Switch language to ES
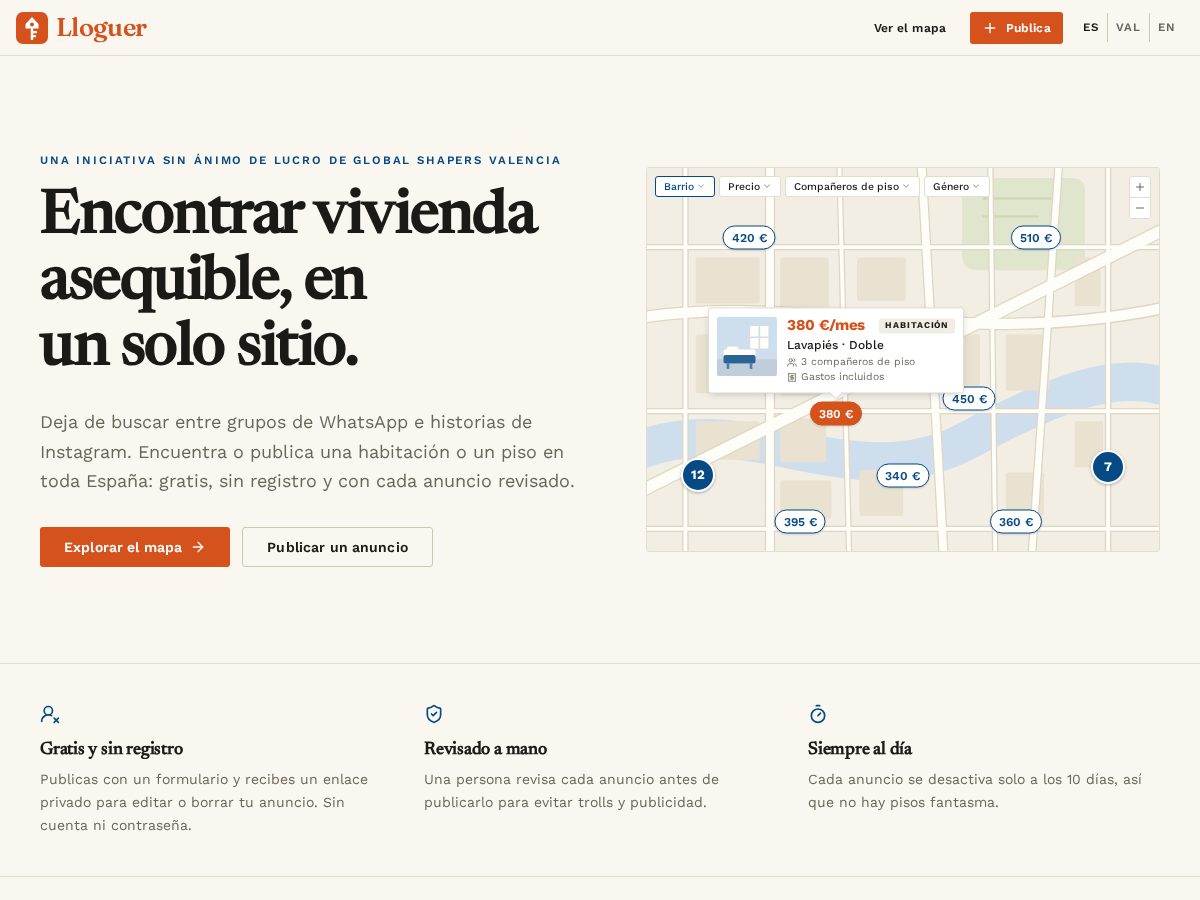Screen dimensions: 1200x900 [x=1091, y=28]
